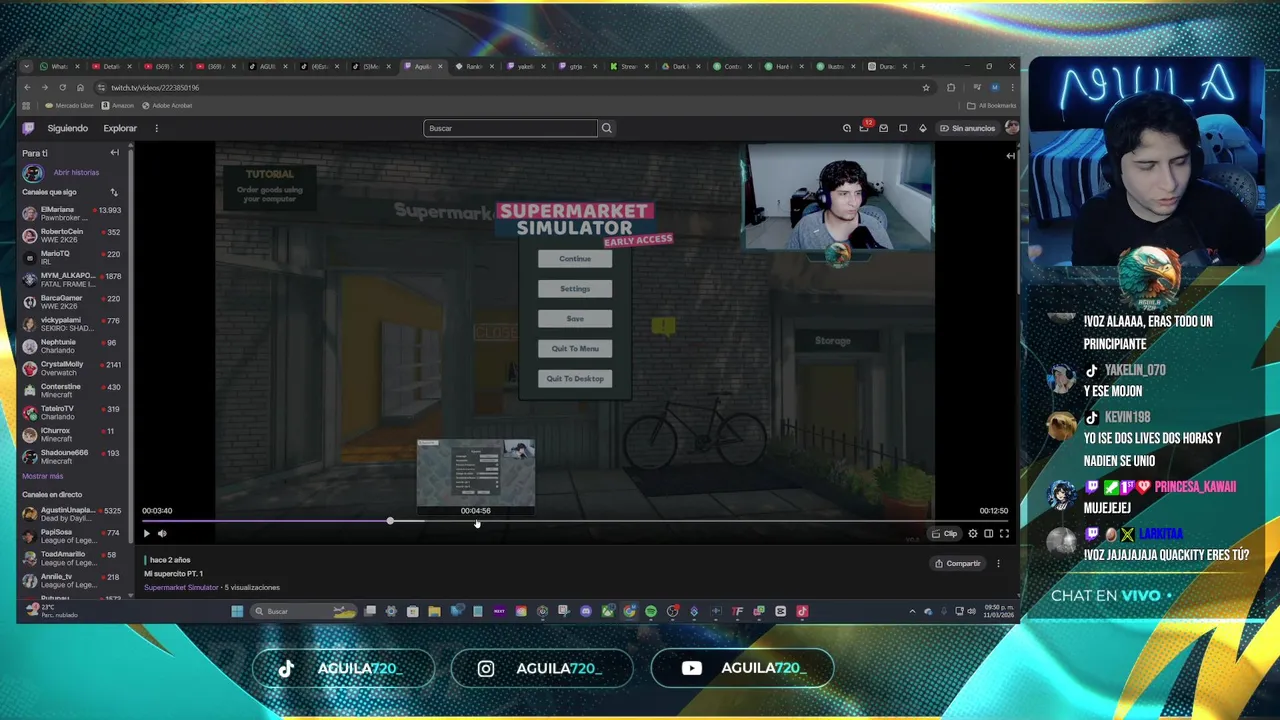Open TikTok app from the taskbar
Screen dimensions: 1280x720
[x=802, y=611]
